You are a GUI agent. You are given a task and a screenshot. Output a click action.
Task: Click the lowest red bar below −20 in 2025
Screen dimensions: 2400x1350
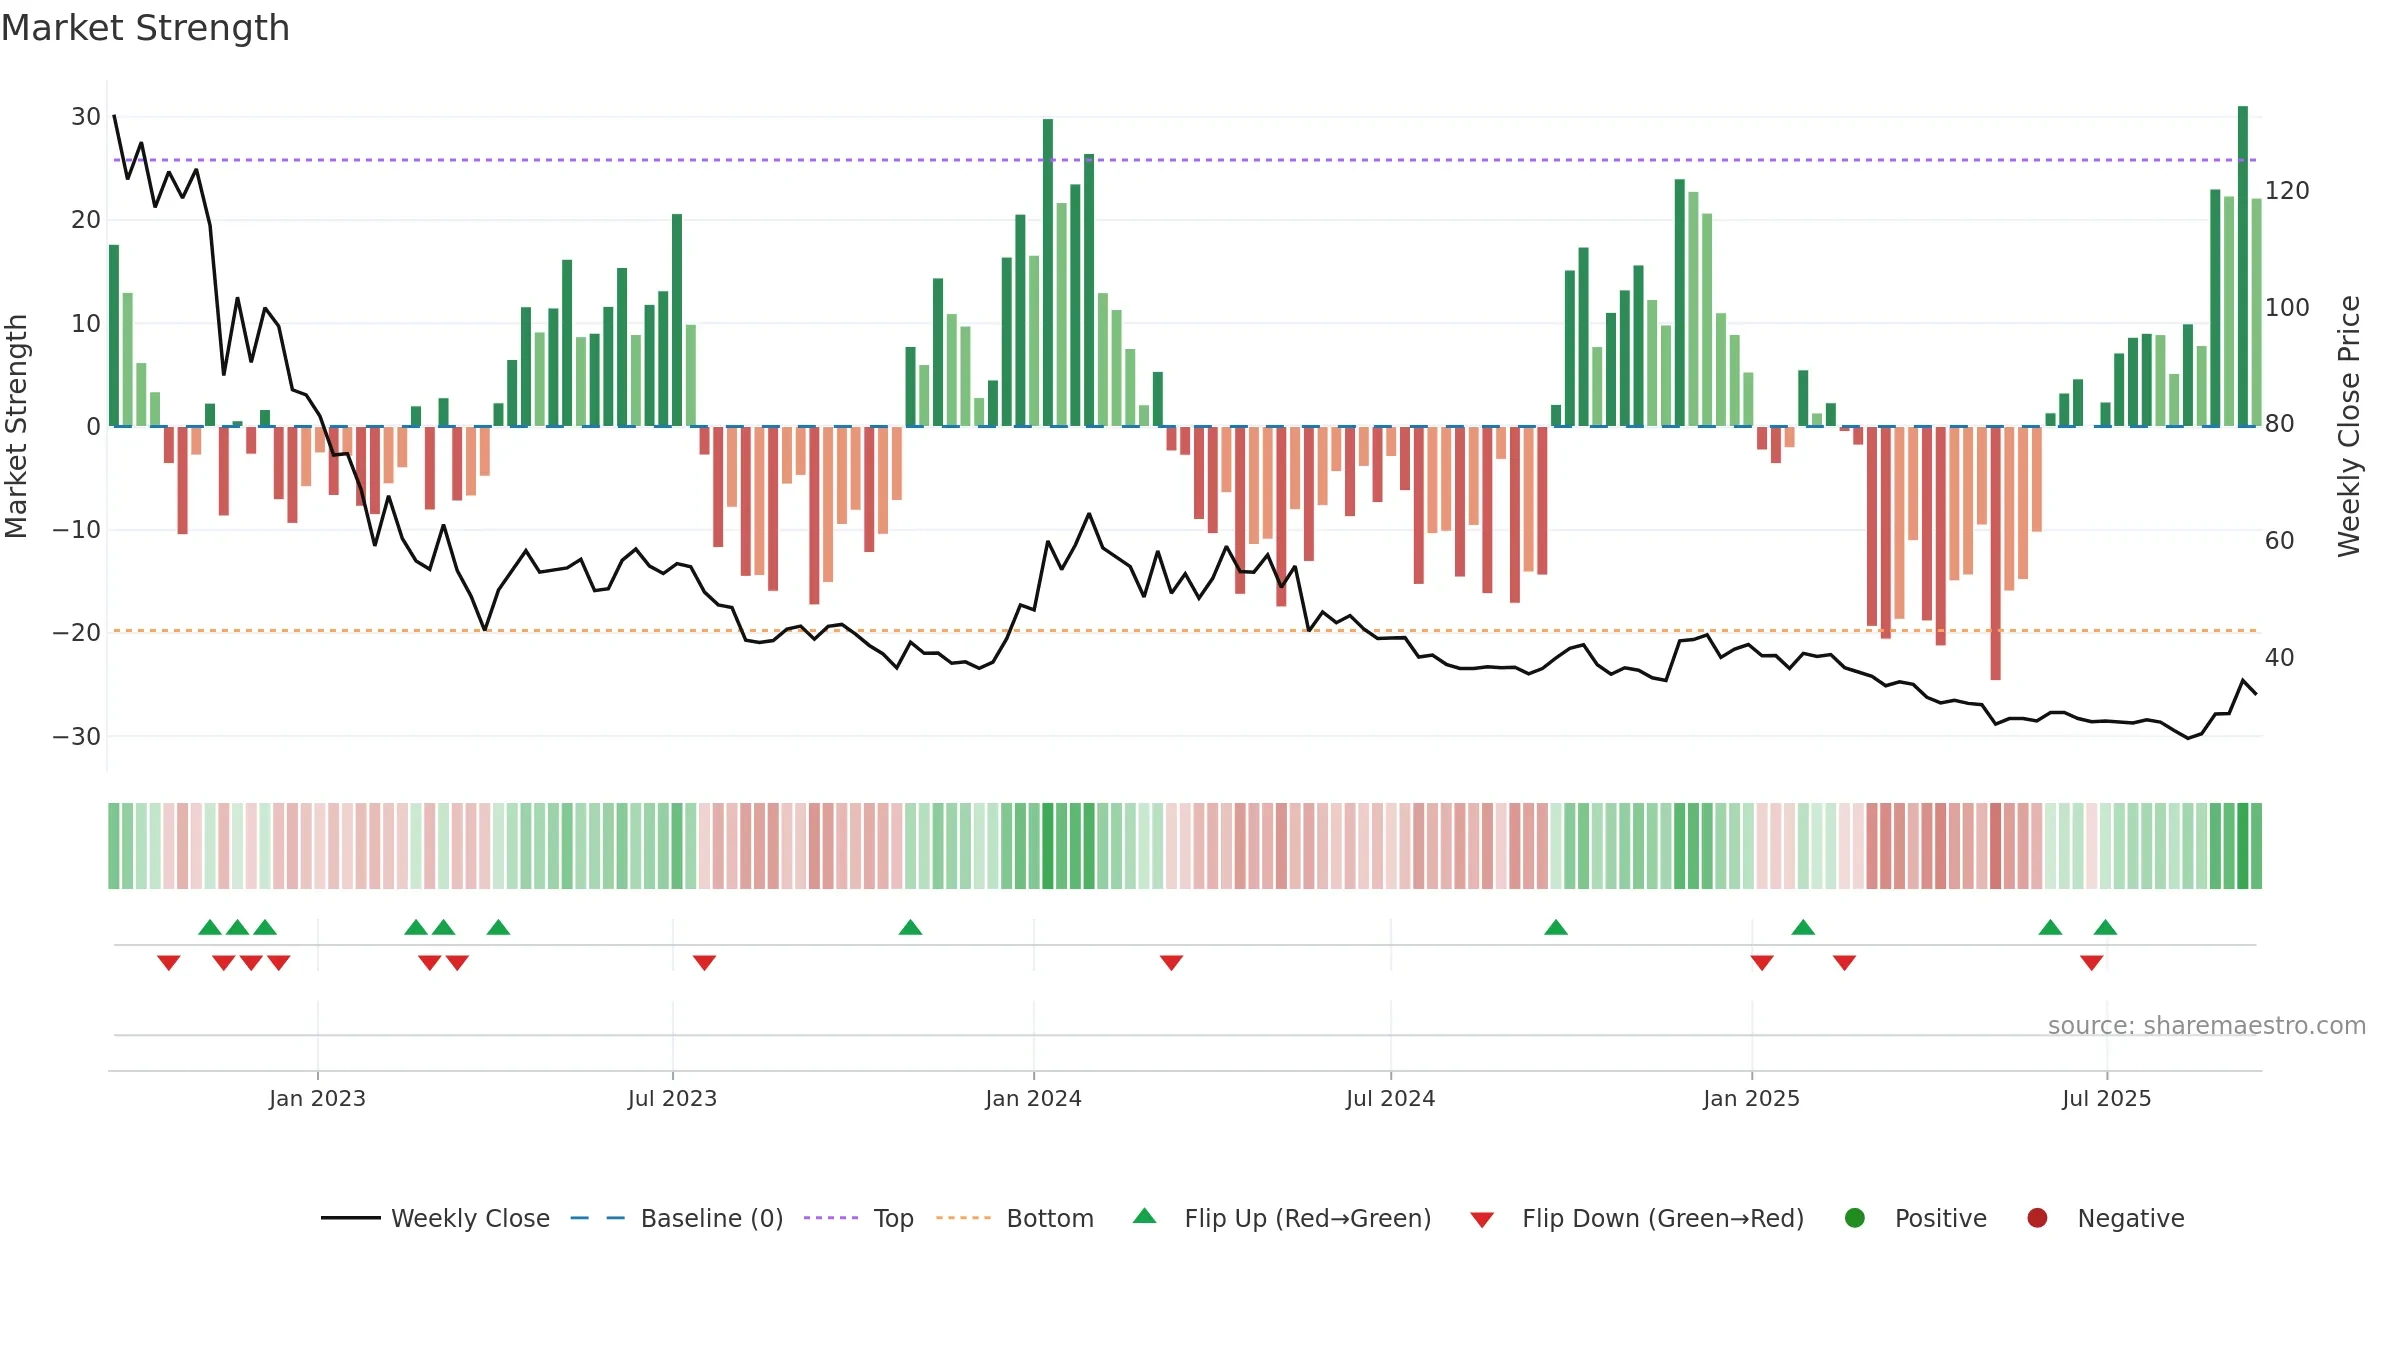pyautogui.click(x=1995, y=553)
